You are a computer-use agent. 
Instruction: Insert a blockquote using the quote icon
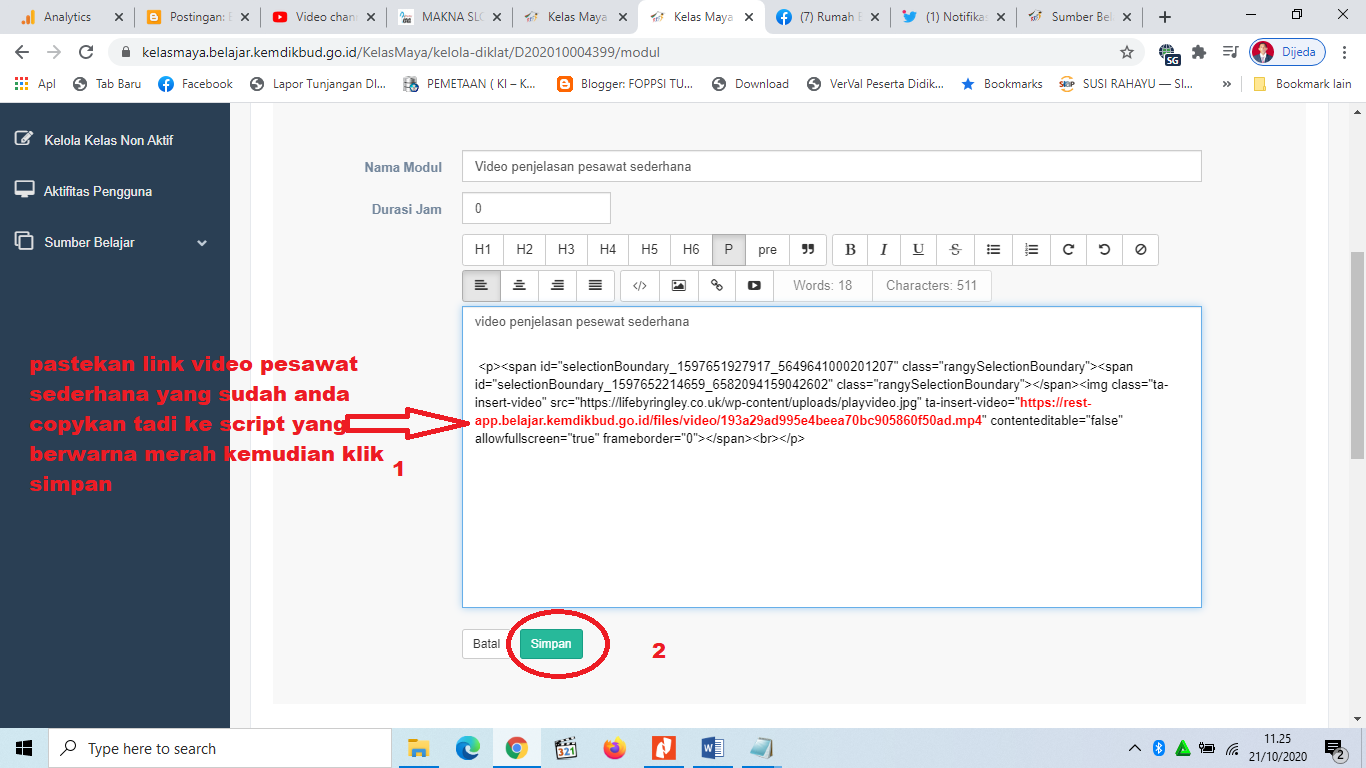pos(807,250)
